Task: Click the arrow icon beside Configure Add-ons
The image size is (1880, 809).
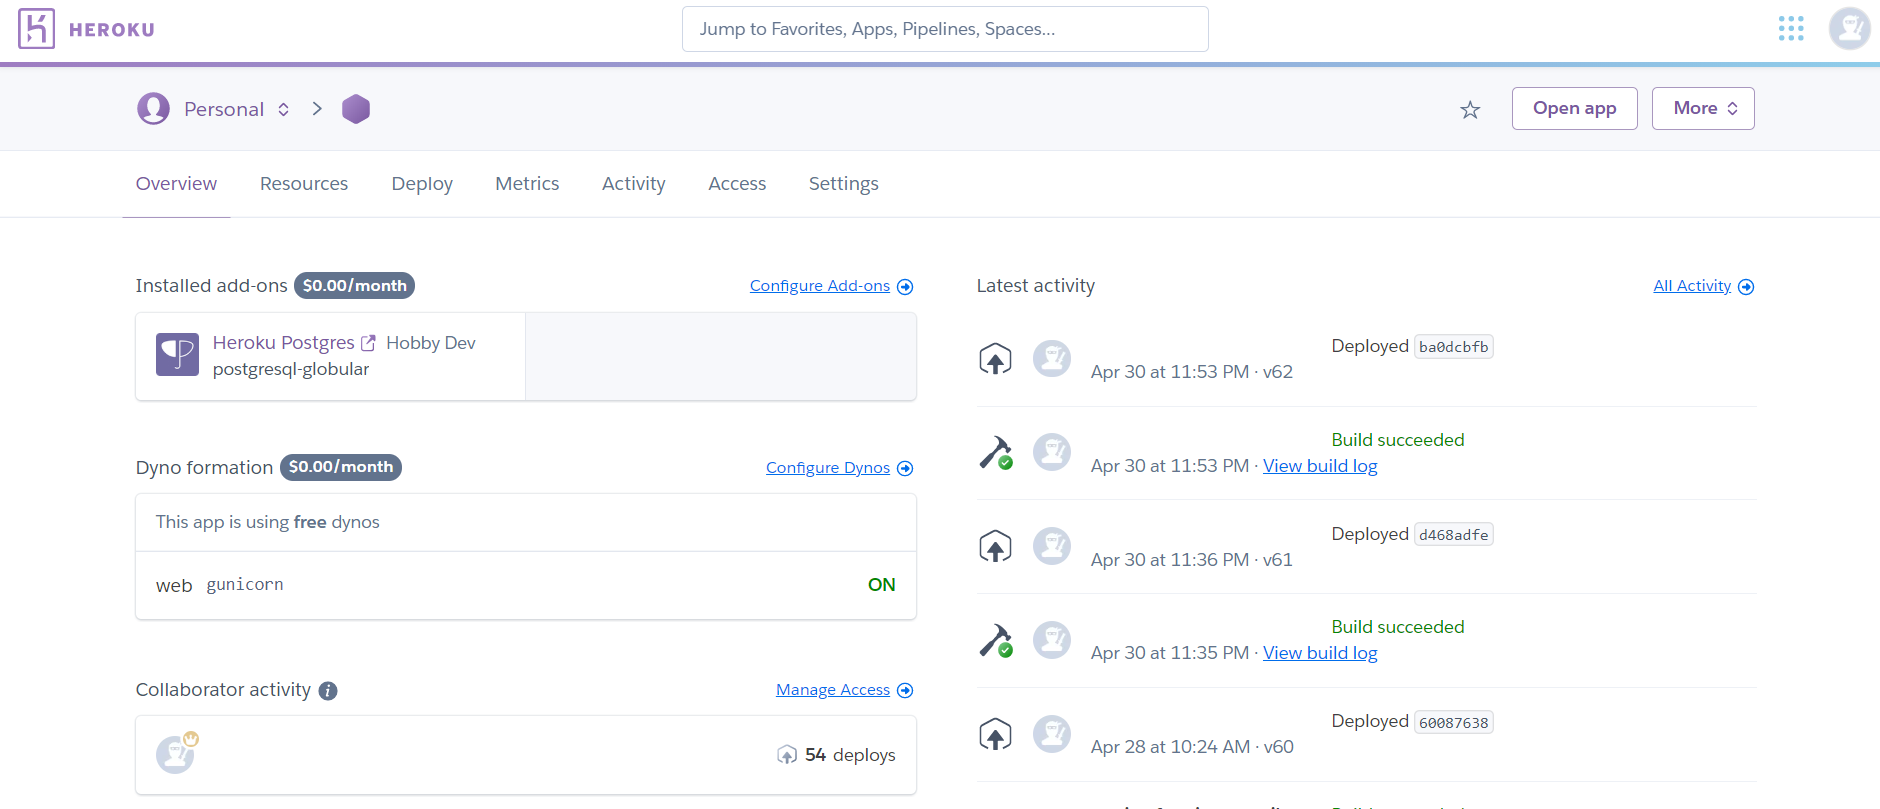Action: click(x=905, y=287)
